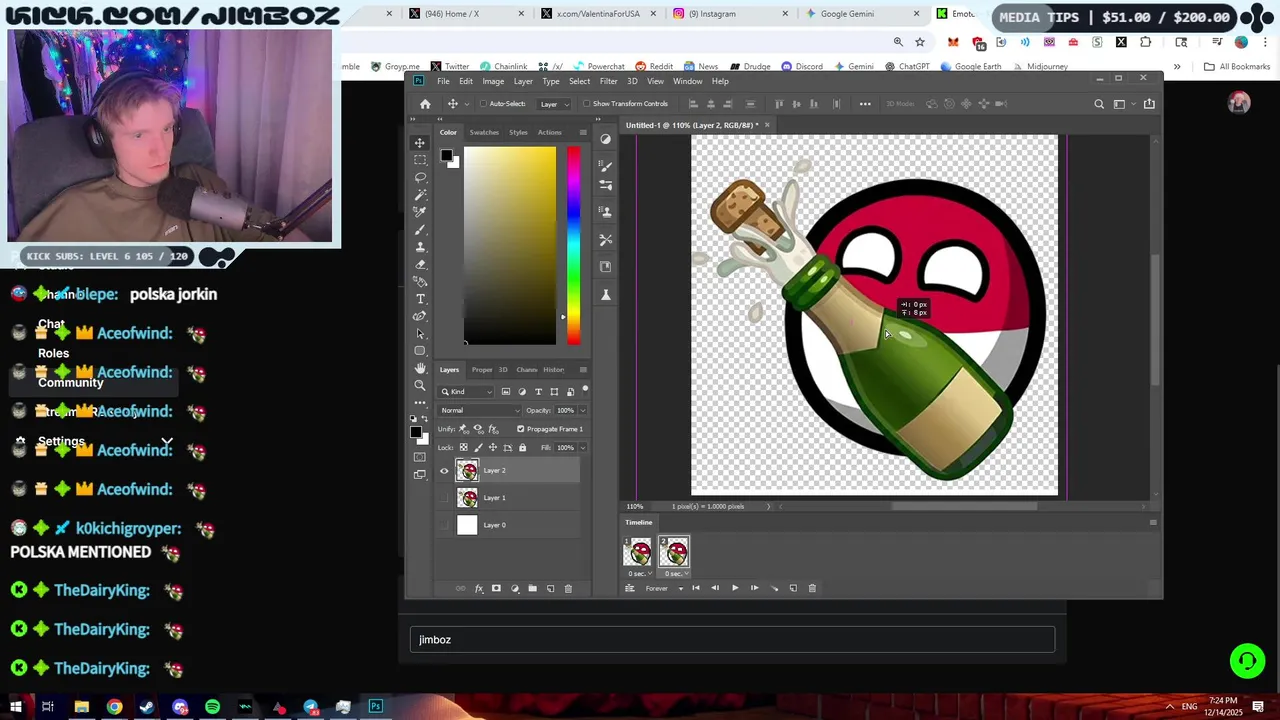This screenshot has height=720, width=1280.
Task: Open the Fill dropdown arrow
Action: point(582,447)
